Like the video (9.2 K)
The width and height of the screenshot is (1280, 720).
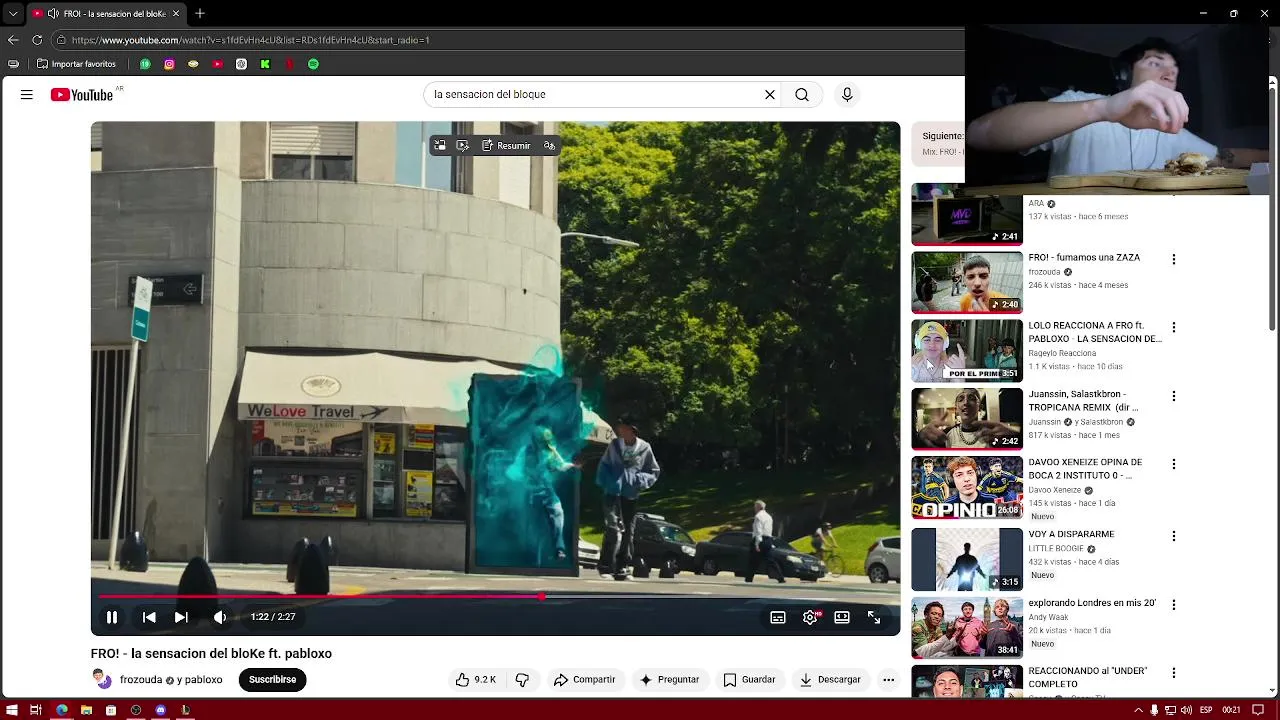476,680
